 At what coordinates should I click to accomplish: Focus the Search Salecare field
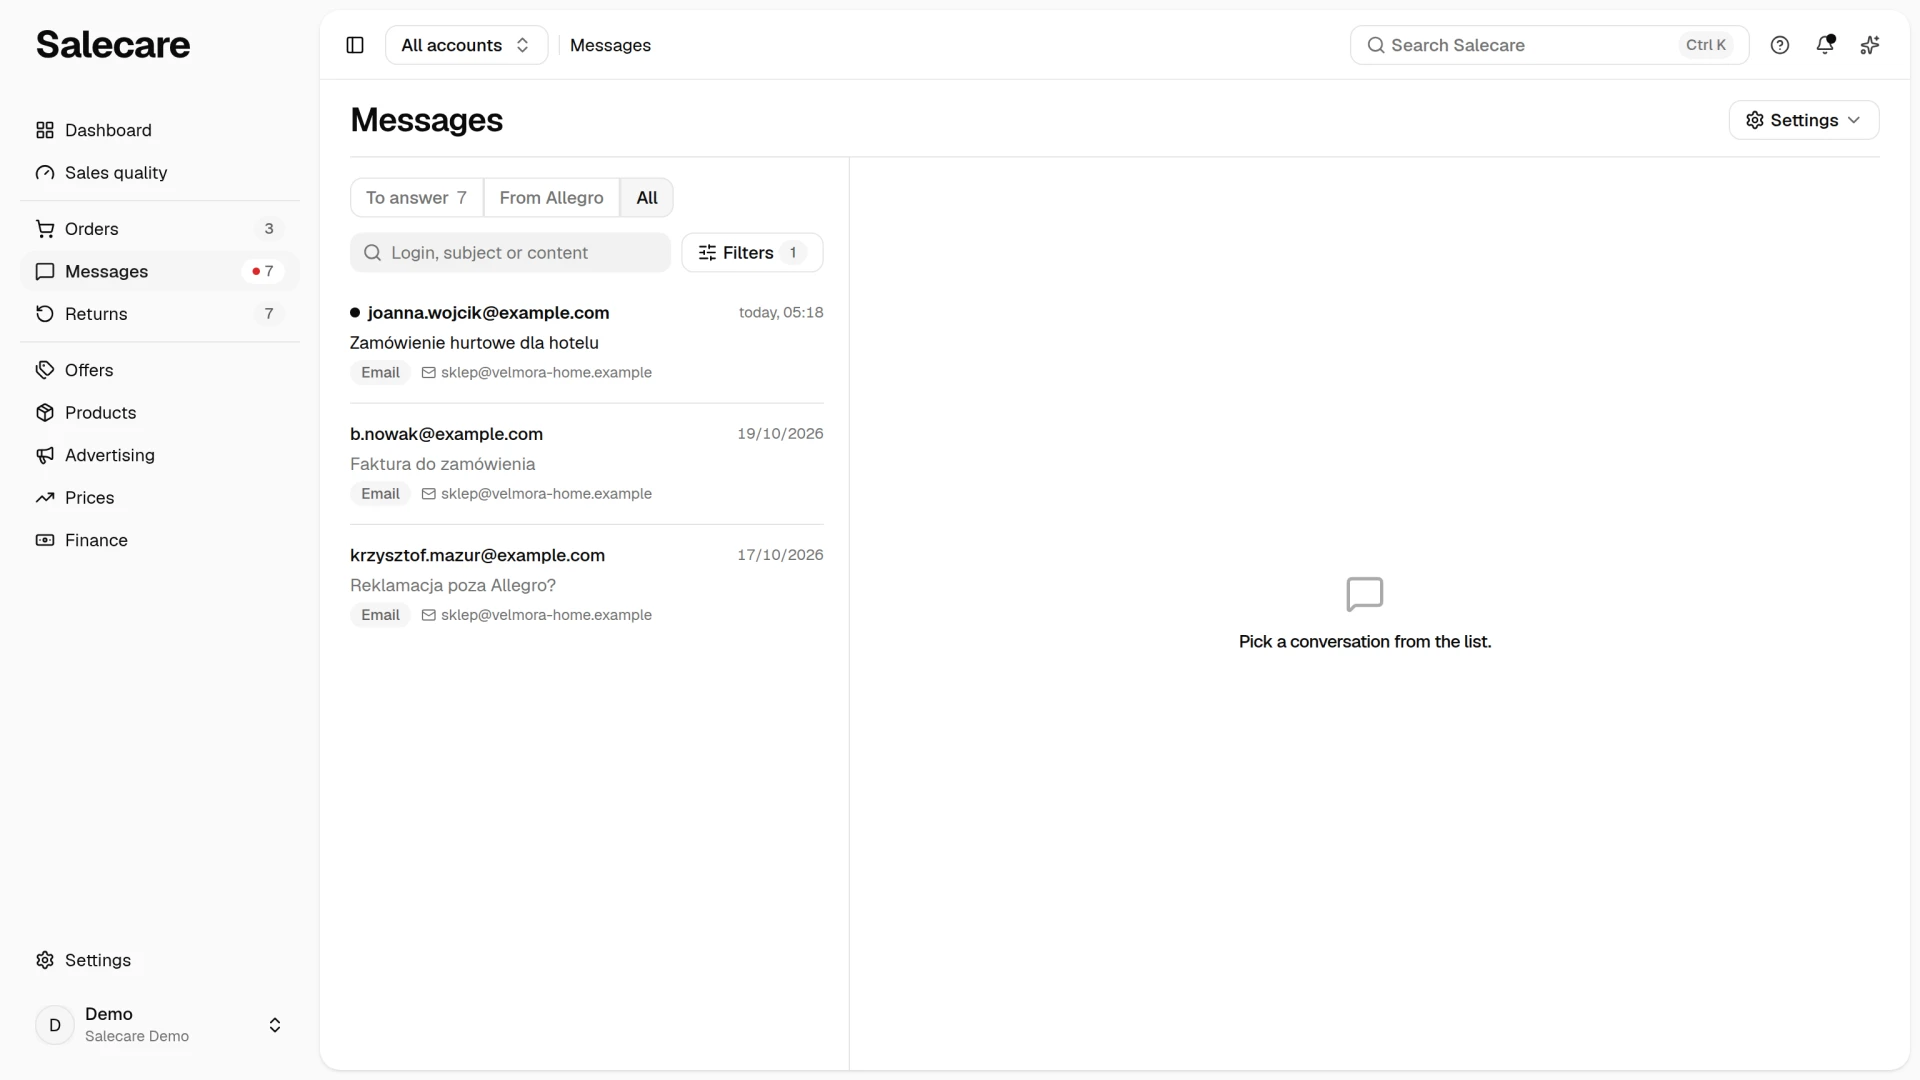pyautogui.click(x=1549, y=45)
